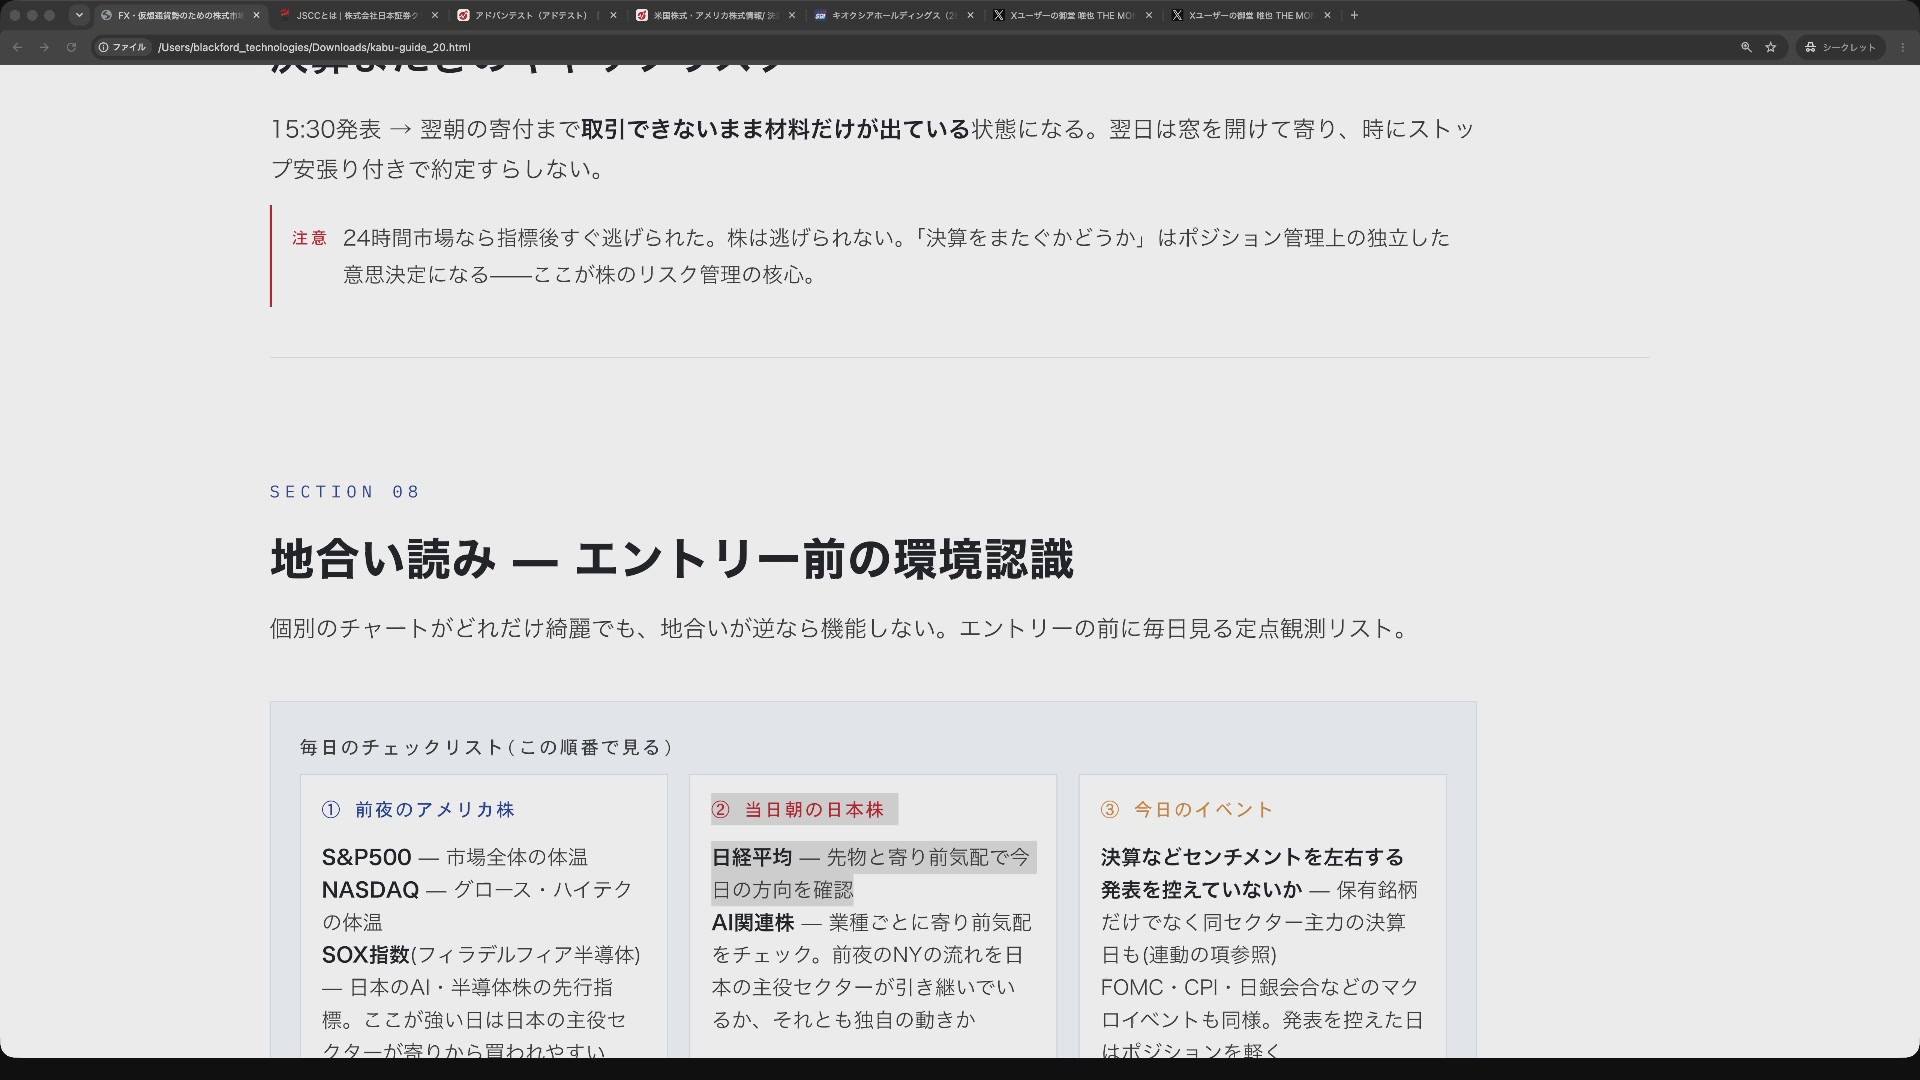
Task: Close the 米国株式 tab
Action: tap(792, 15)
